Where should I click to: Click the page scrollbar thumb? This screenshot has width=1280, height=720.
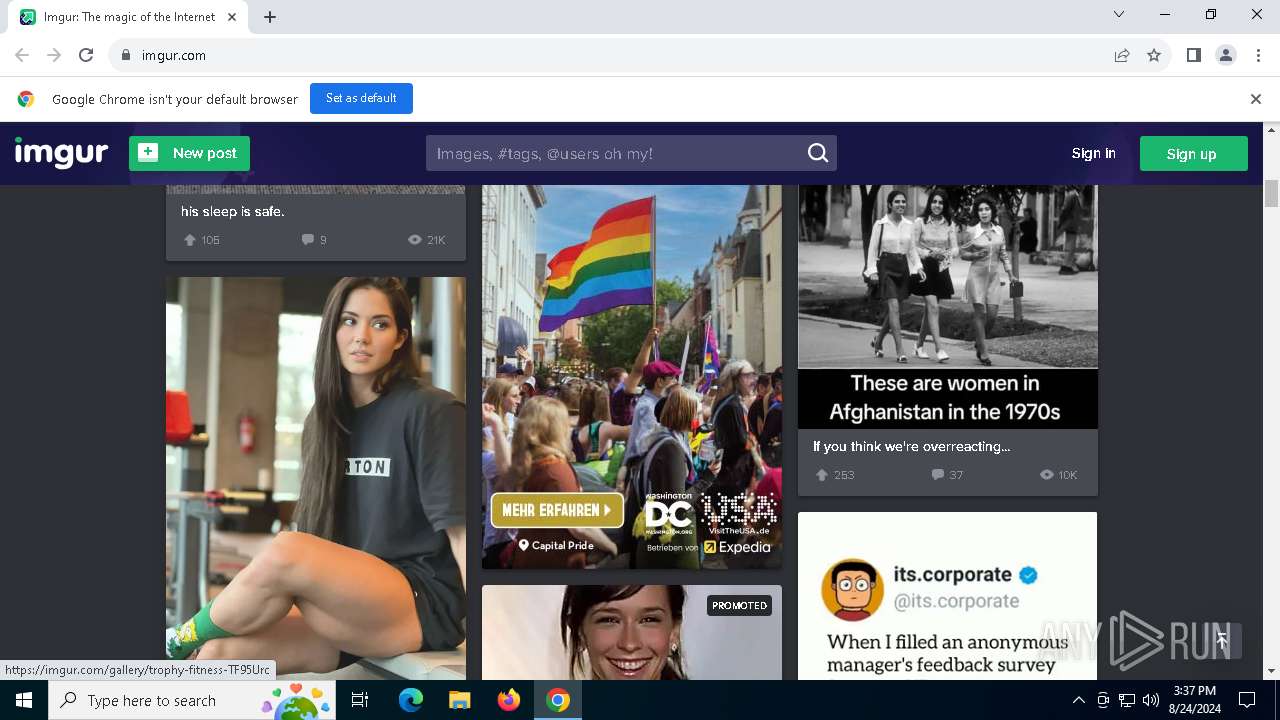coord(1271,193)
